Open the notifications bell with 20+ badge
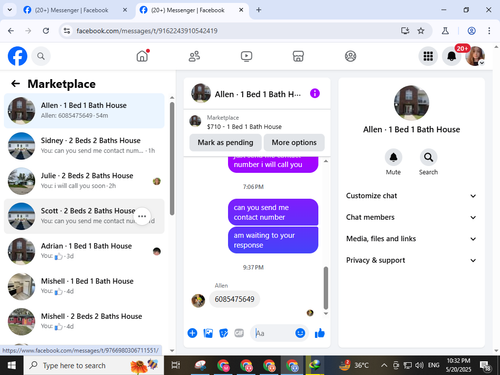Image resolution: width=500 pixels, height=375 pixels. (x=452, y=56)
